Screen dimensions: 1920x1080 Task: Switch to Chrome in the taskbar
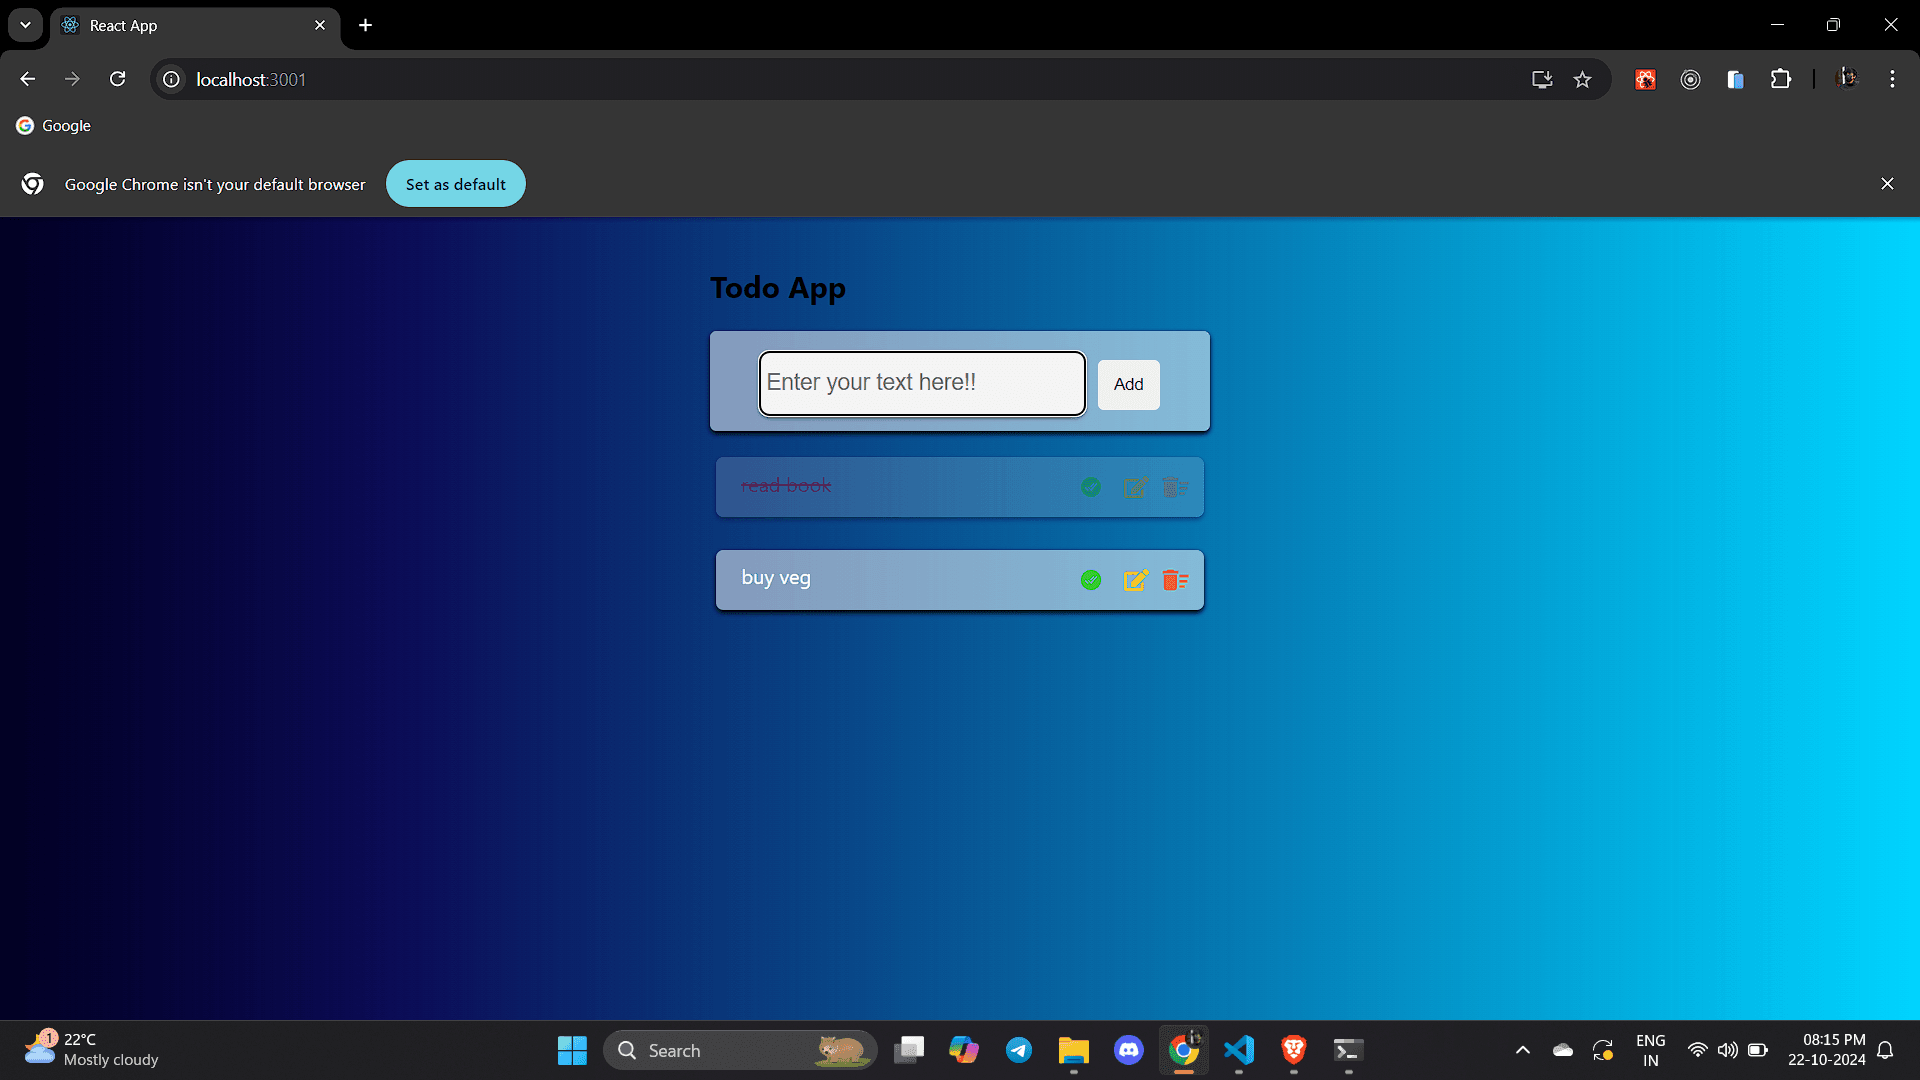pyautogui.click(x=1184, y=1050)
